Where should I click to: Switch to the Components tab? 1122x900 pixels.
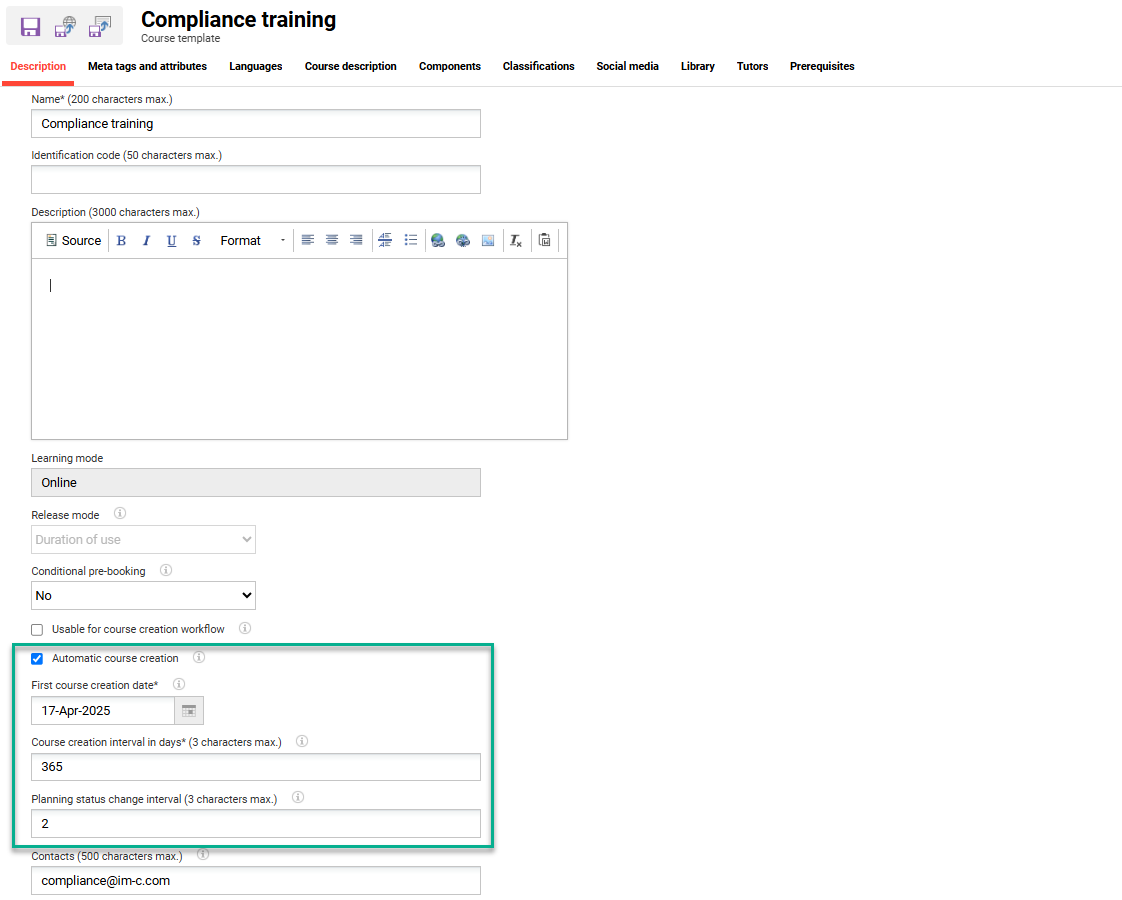click(450, 66)
